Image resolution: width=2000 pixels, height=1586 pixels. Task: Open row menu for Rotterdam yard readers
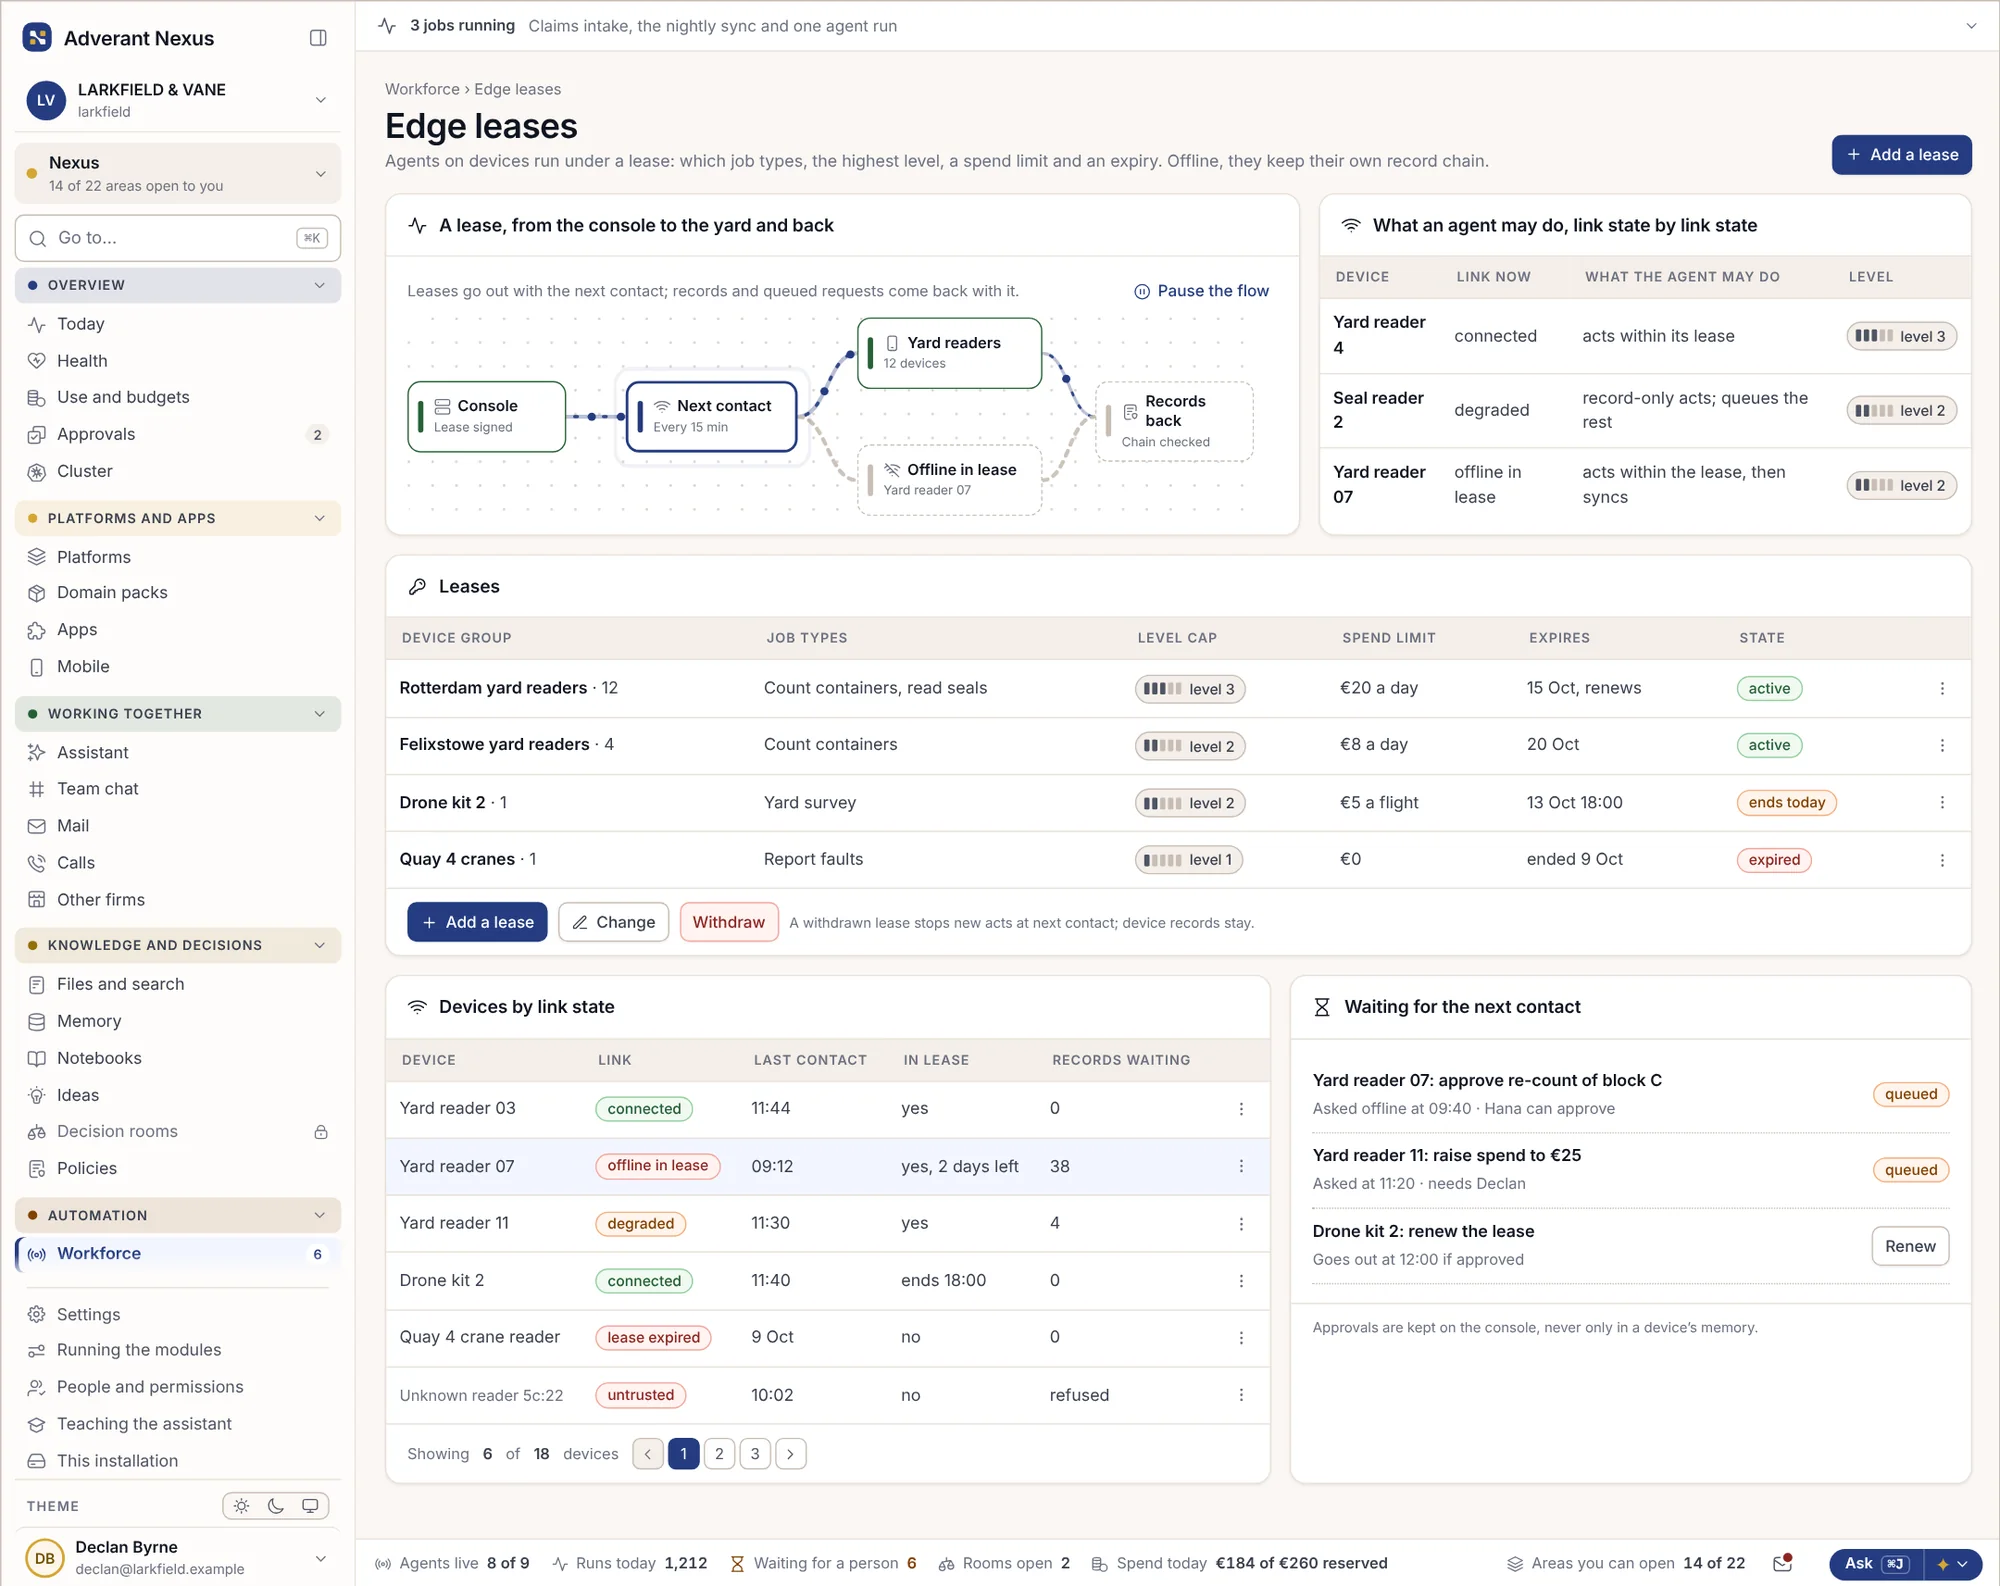click(x=1942, y=689)
